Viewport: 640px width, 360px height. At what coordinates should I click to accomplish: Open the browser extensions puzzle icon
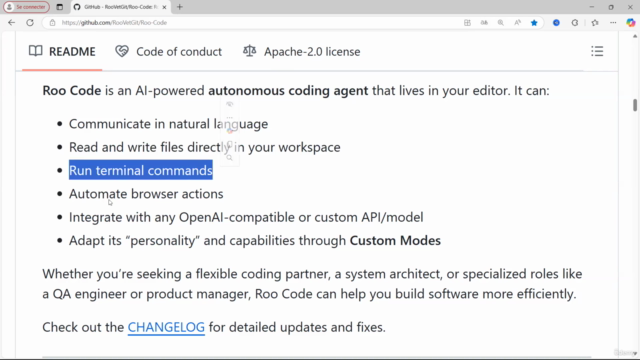pos(575,23)
